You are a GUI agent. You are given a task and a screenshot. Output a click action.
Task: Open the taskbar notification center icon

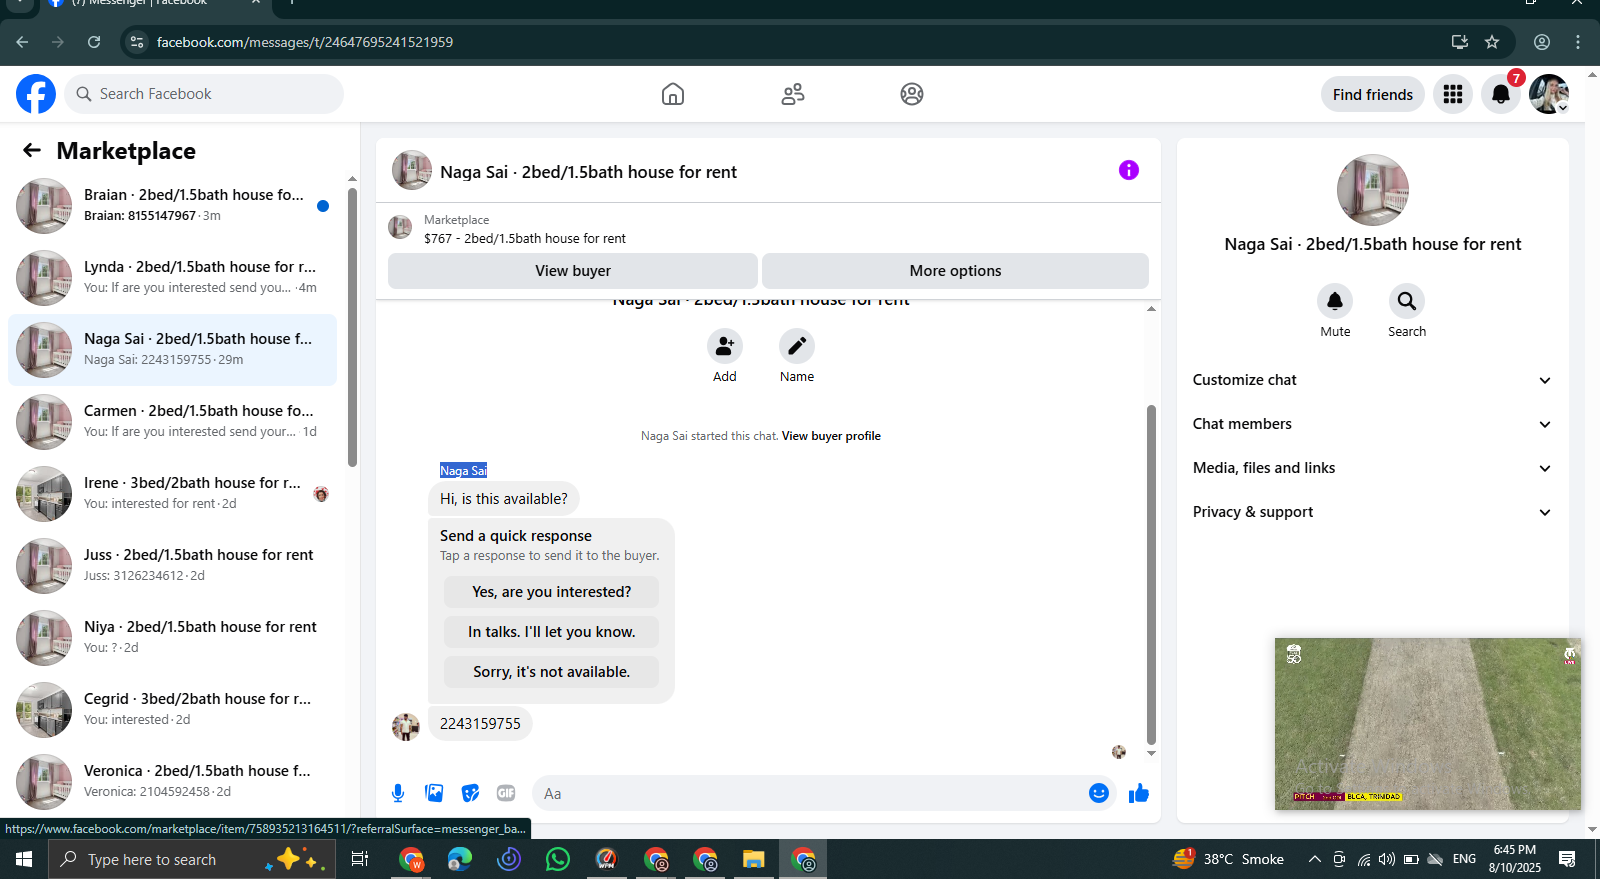coord(1568,859)
